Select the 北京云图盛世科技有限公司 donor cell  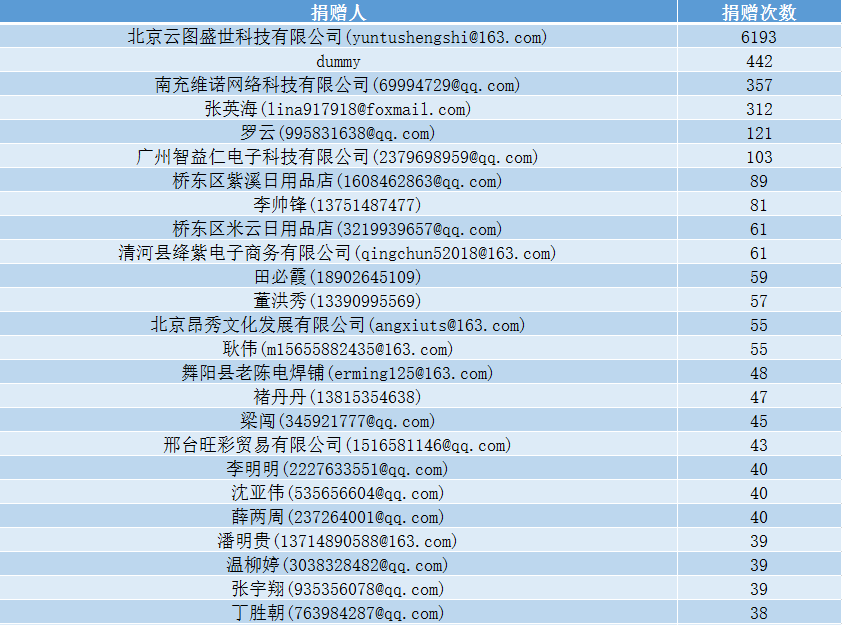click(338, 37)
